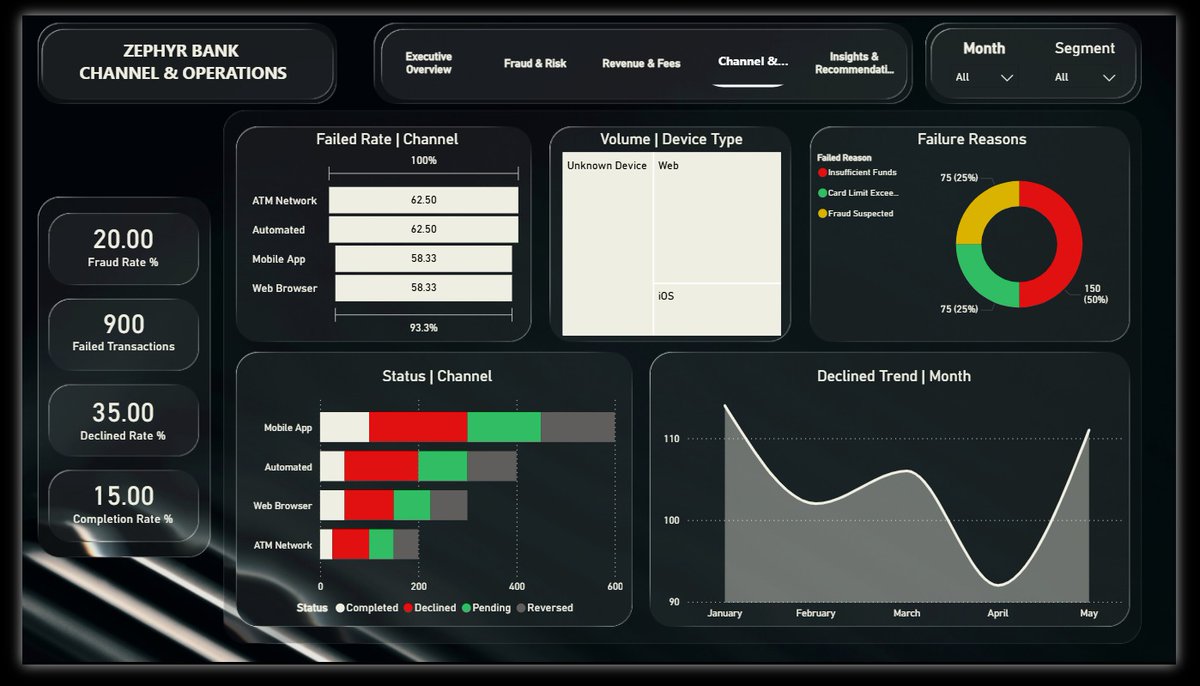The width and height of the screenshot is (1200, 686).
Task: Click the white Completed segment in Mobile App bar
Action: click(344, 427)
